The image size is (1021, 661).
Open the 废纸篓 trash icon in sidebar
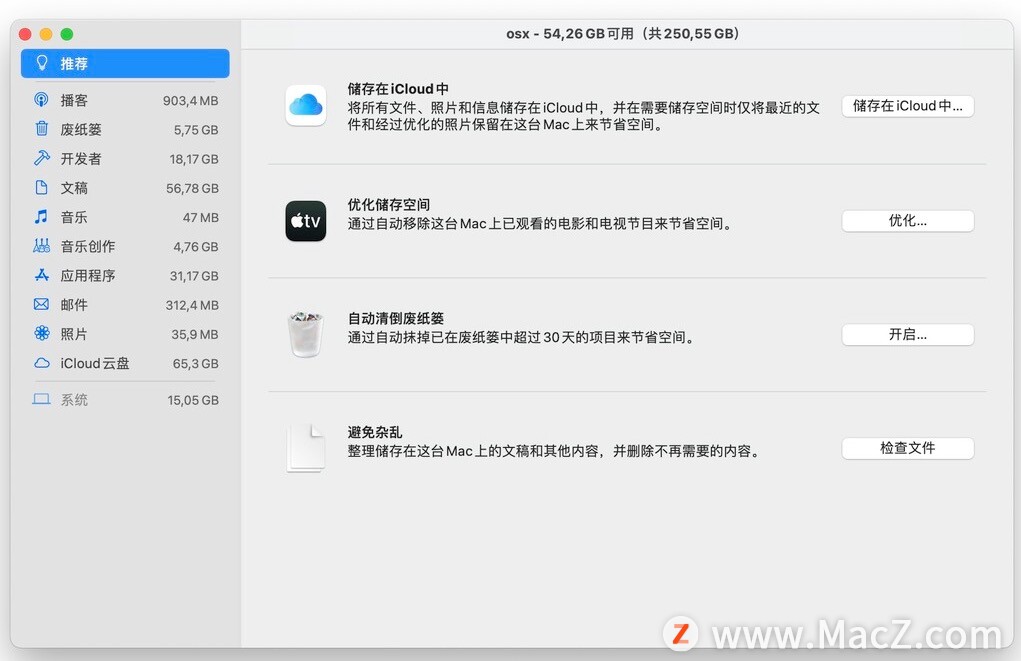[40, 129]
